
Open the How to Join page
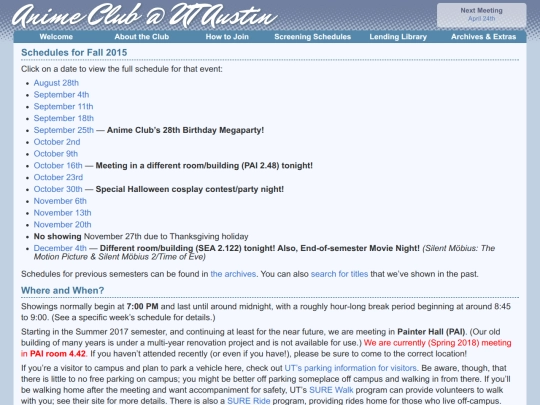coord(227,37)
